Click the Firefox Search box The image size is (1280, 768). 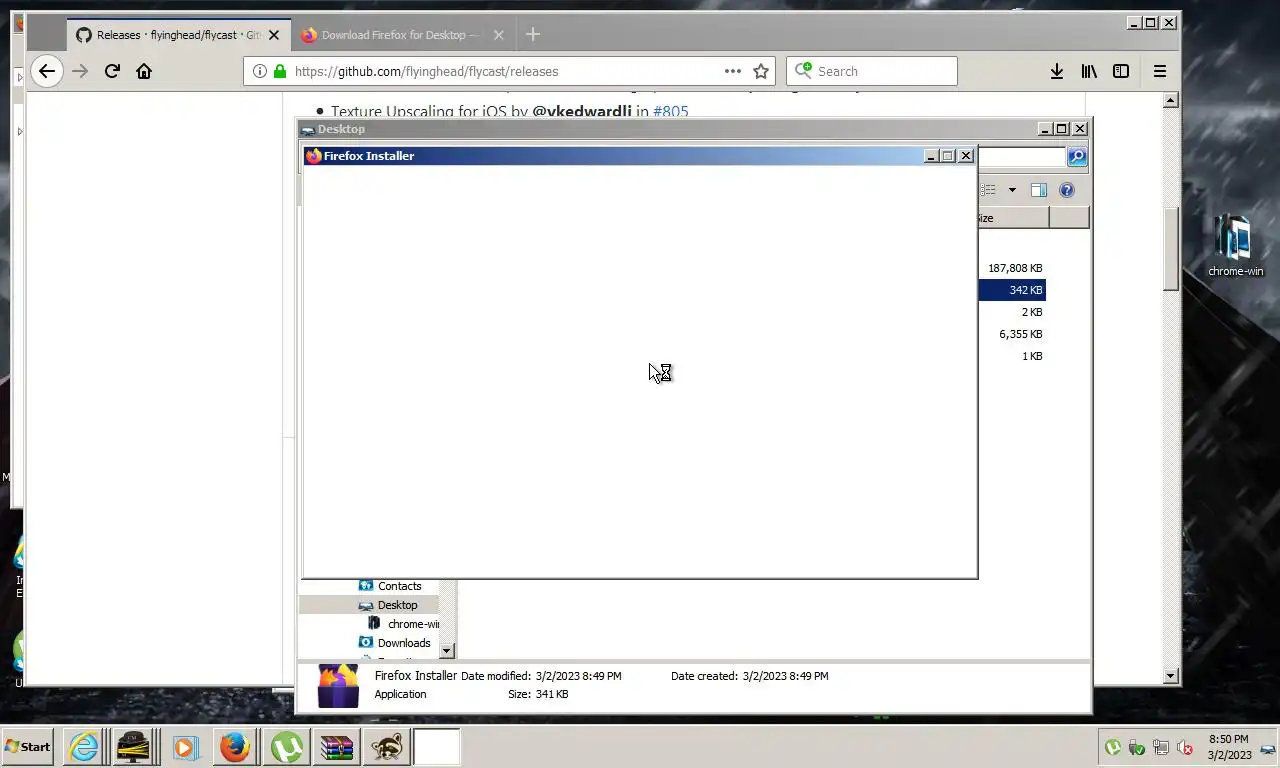click(x=872, y=71)
